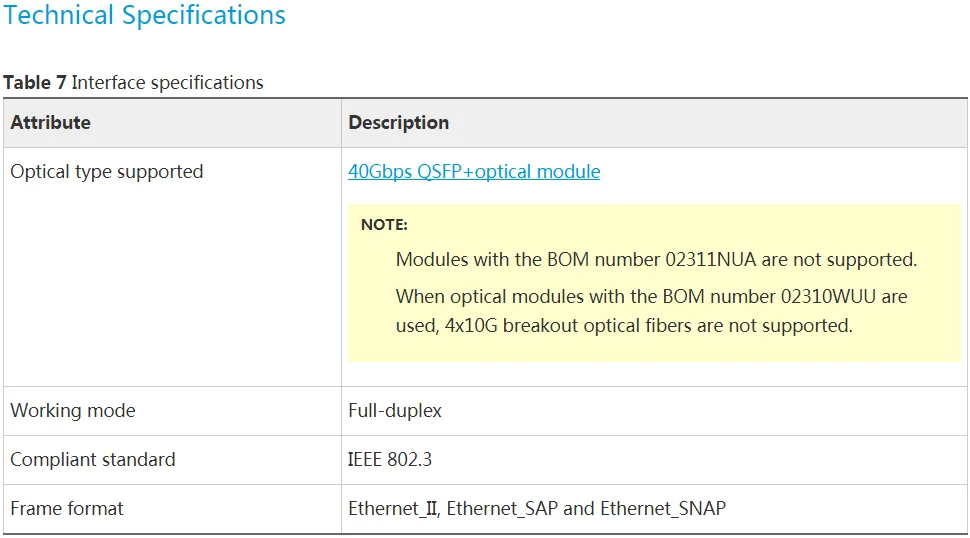Click the IEEE 802.3 value
This screenshot has height=538, width=970.
(x=390, y=459)
